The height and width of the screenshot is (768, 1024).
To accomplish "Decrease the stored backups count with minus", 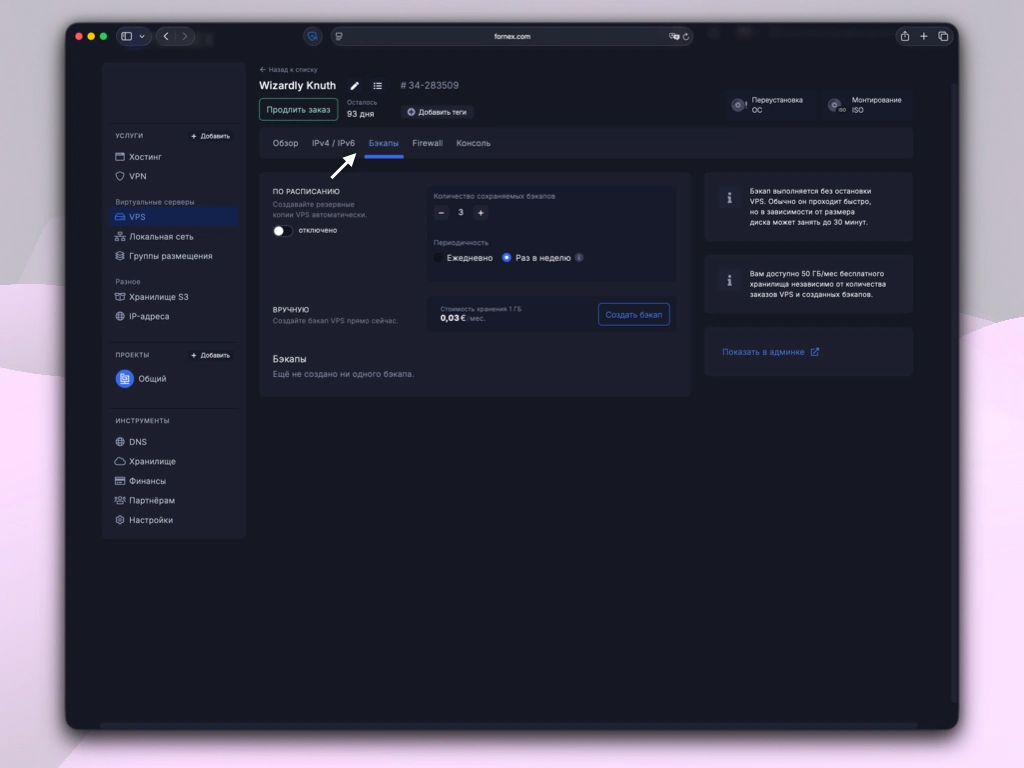I will coord(441,213).
